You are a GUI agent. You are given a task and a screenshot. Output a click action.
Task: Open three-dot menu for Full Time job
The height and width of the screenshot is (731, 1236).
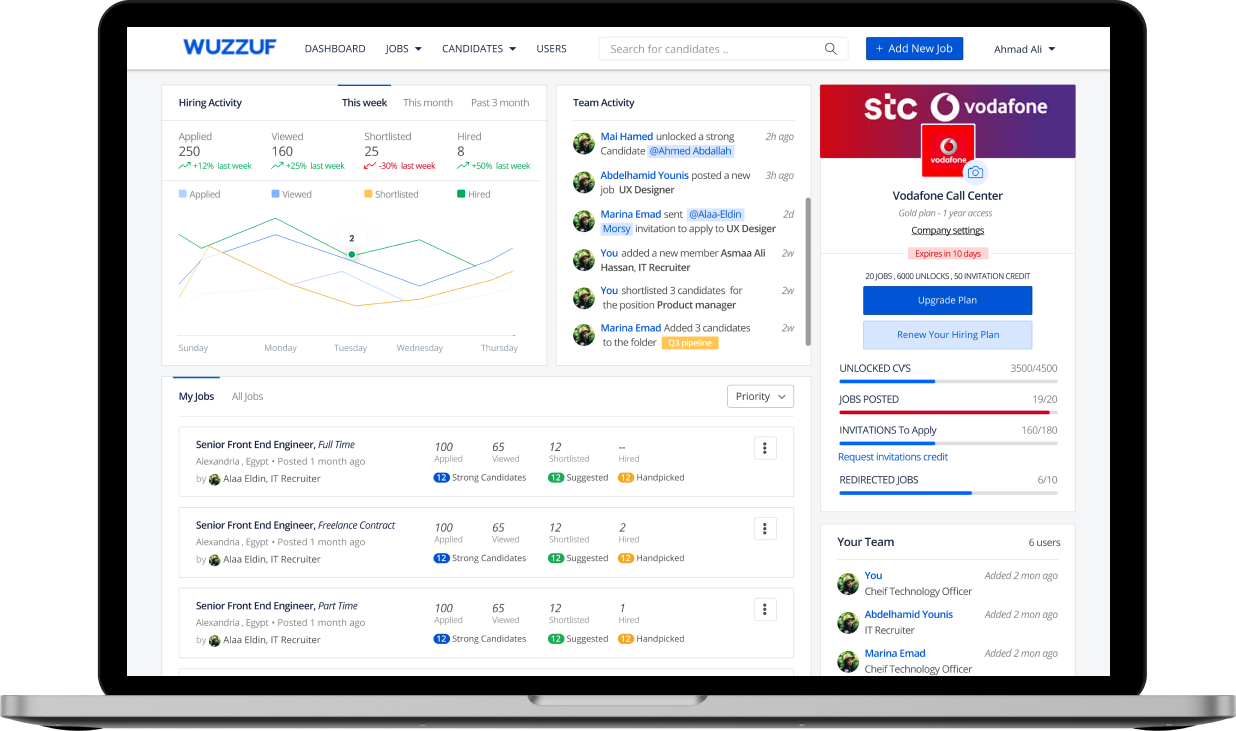[765, 448]
